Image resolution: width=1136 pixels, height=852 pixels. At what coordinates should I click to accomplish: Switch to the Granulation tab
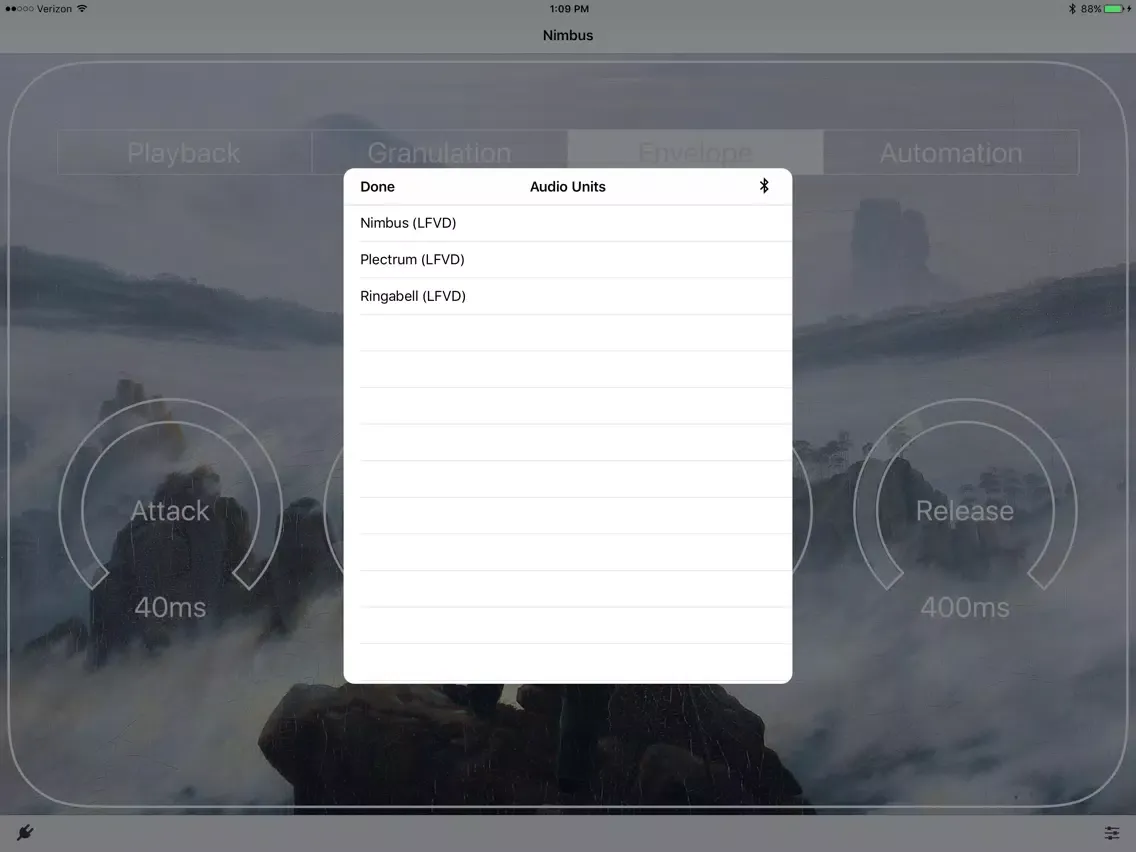point(440,152)
